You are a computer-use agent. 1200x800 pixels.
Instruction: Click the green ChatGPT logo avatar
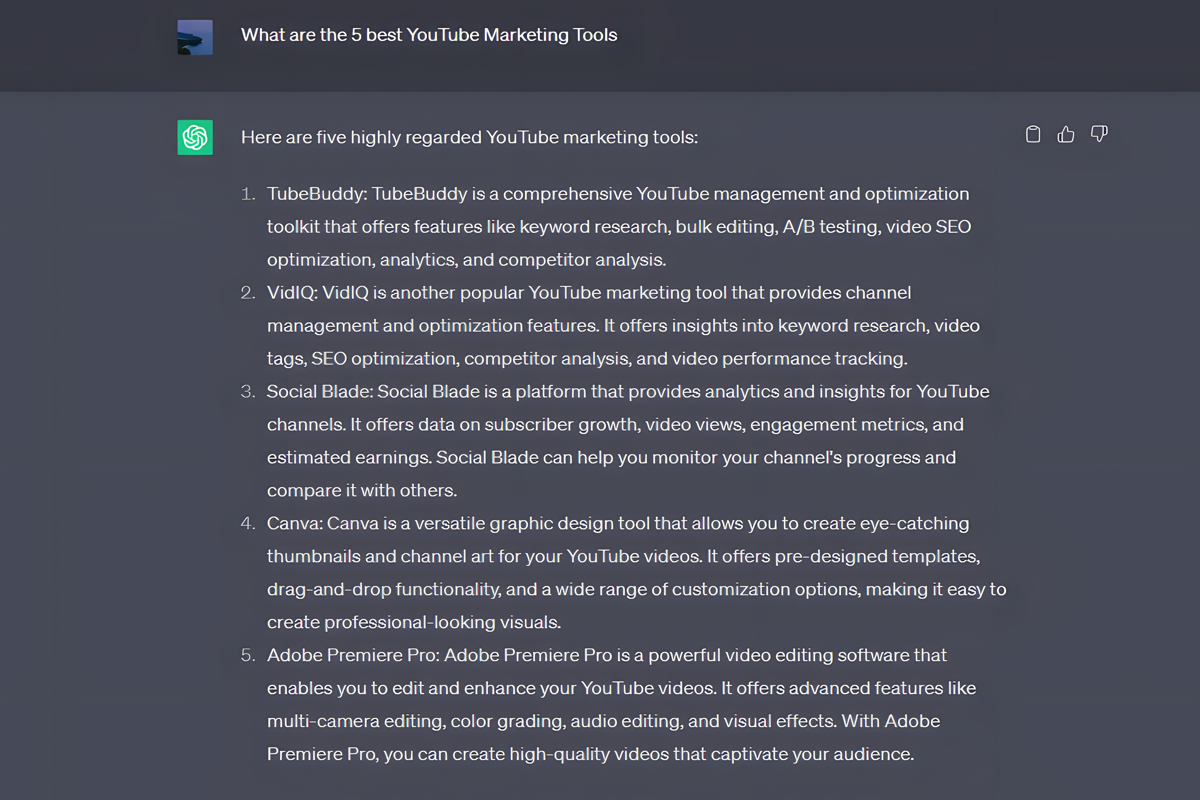[x=195, y=137]
